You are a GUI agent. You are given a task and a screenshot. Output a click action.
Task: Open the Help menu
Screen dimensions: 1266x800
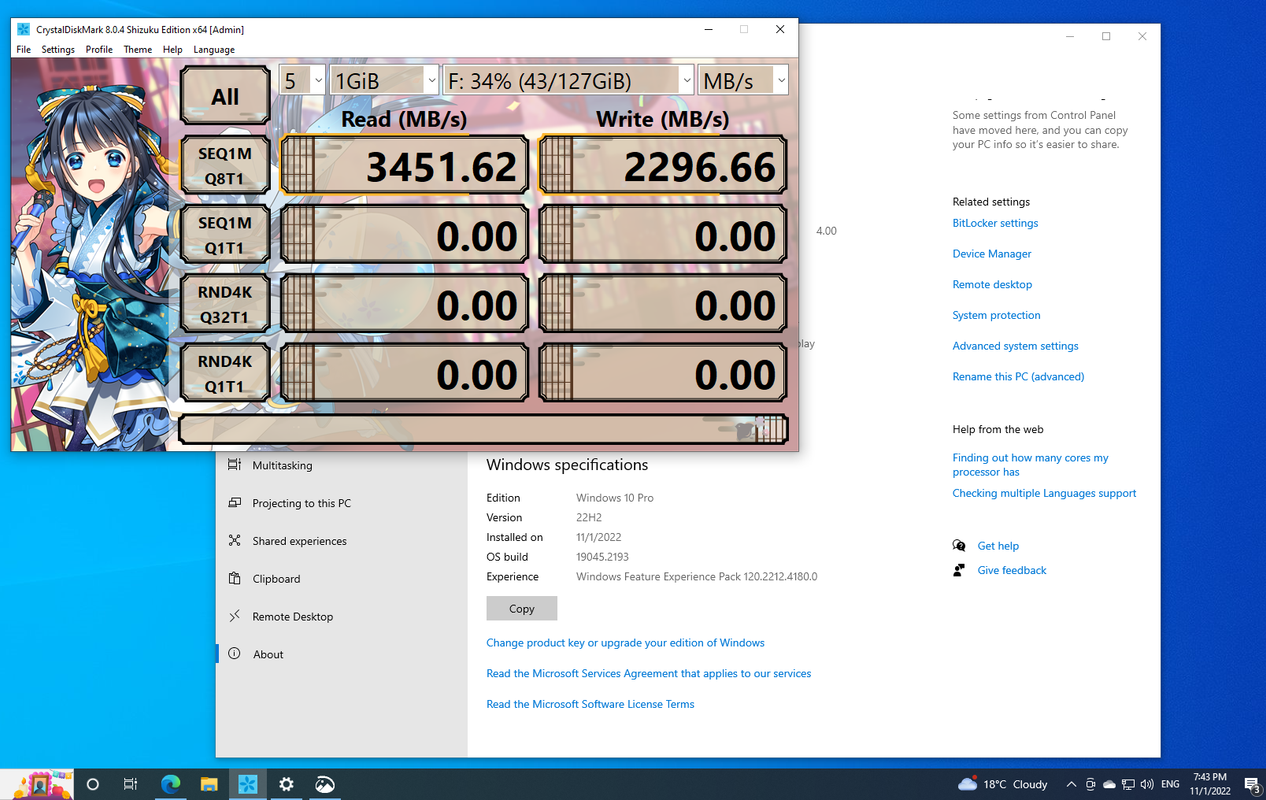click(x=172, y=49)
